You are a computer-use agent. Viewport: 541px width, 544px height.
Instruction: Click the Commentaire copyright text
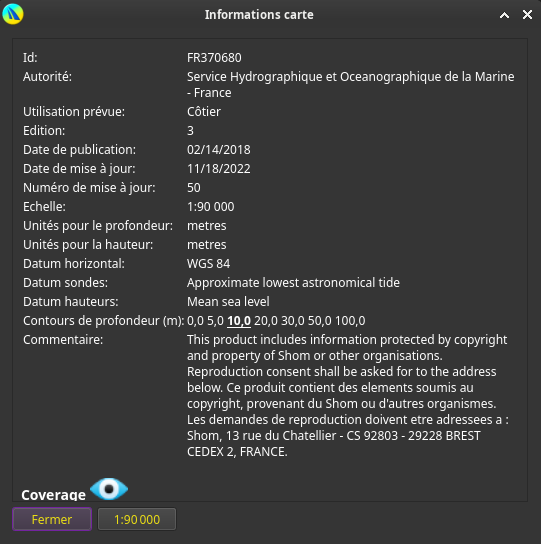pos(348,396)
